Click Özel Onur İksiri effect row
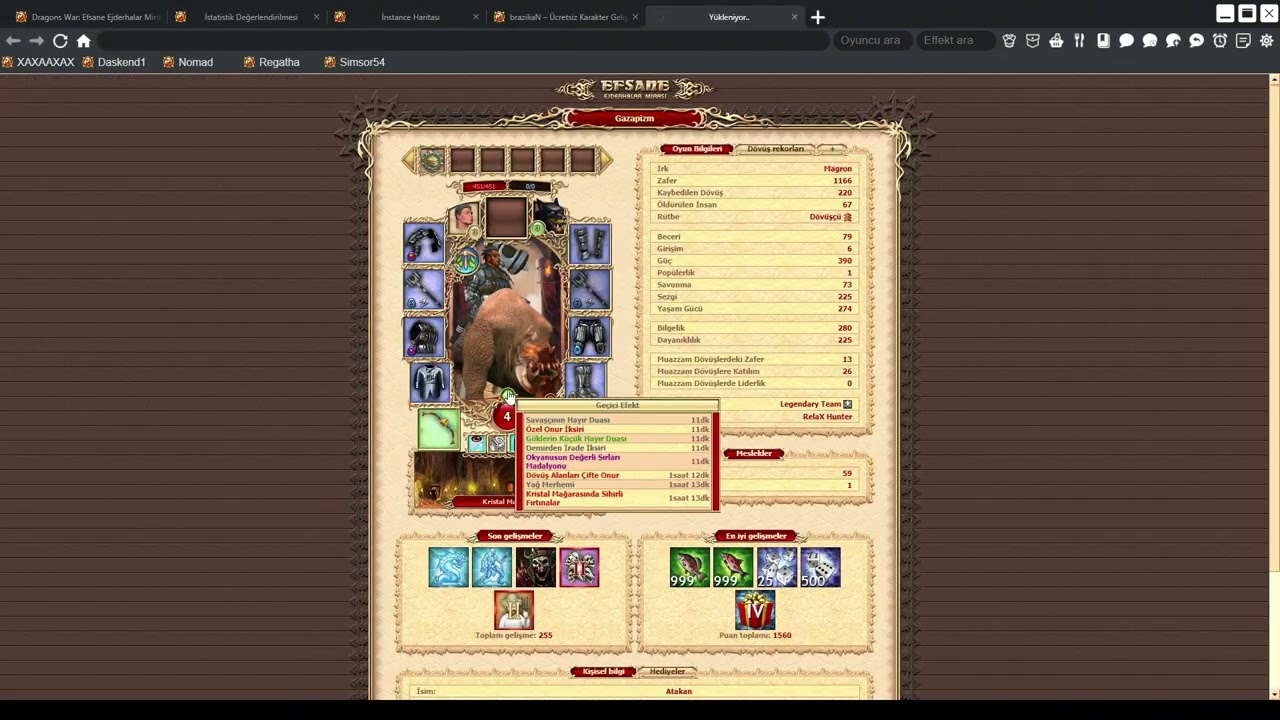Image resolution: width=1280 pixels, height=720 pixels. point(617,429)
